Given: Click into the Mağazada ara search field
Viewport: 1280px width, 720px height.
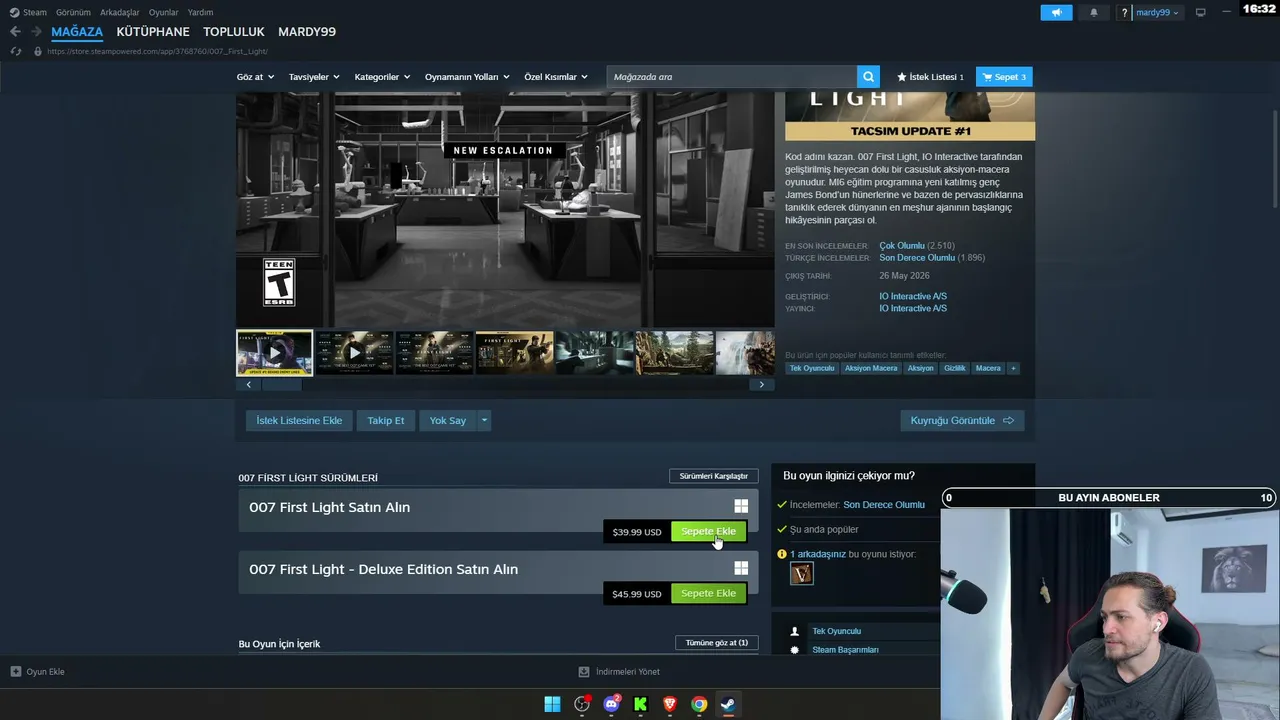Looking at the screenshot, I should [731, 77].
